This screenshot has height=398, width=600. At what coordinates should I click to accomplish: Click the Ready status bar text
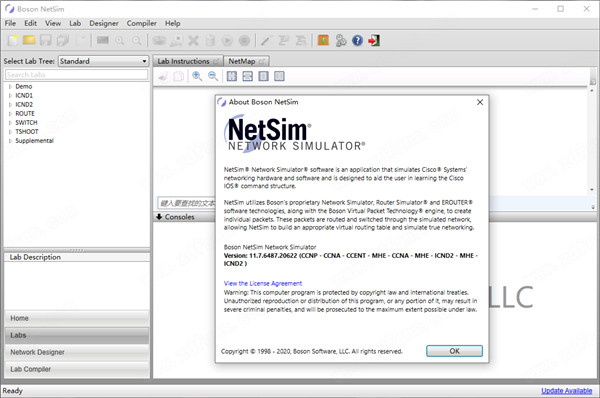tap(13, 391)
